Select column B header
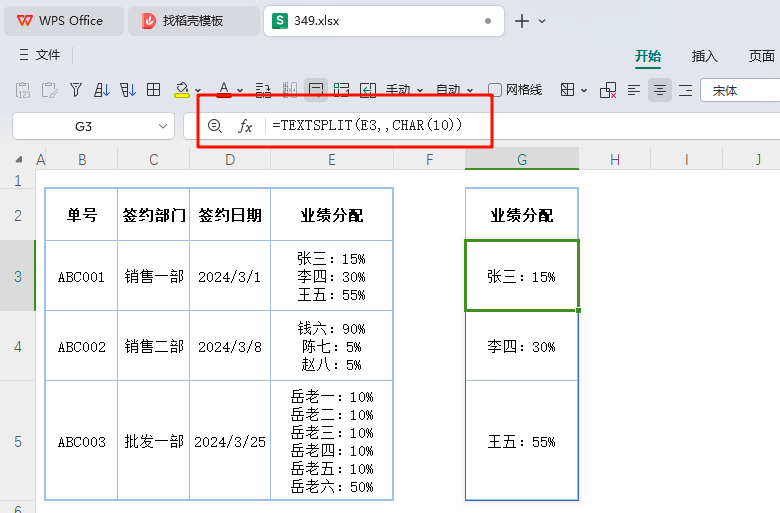 [x=82, y=160]
